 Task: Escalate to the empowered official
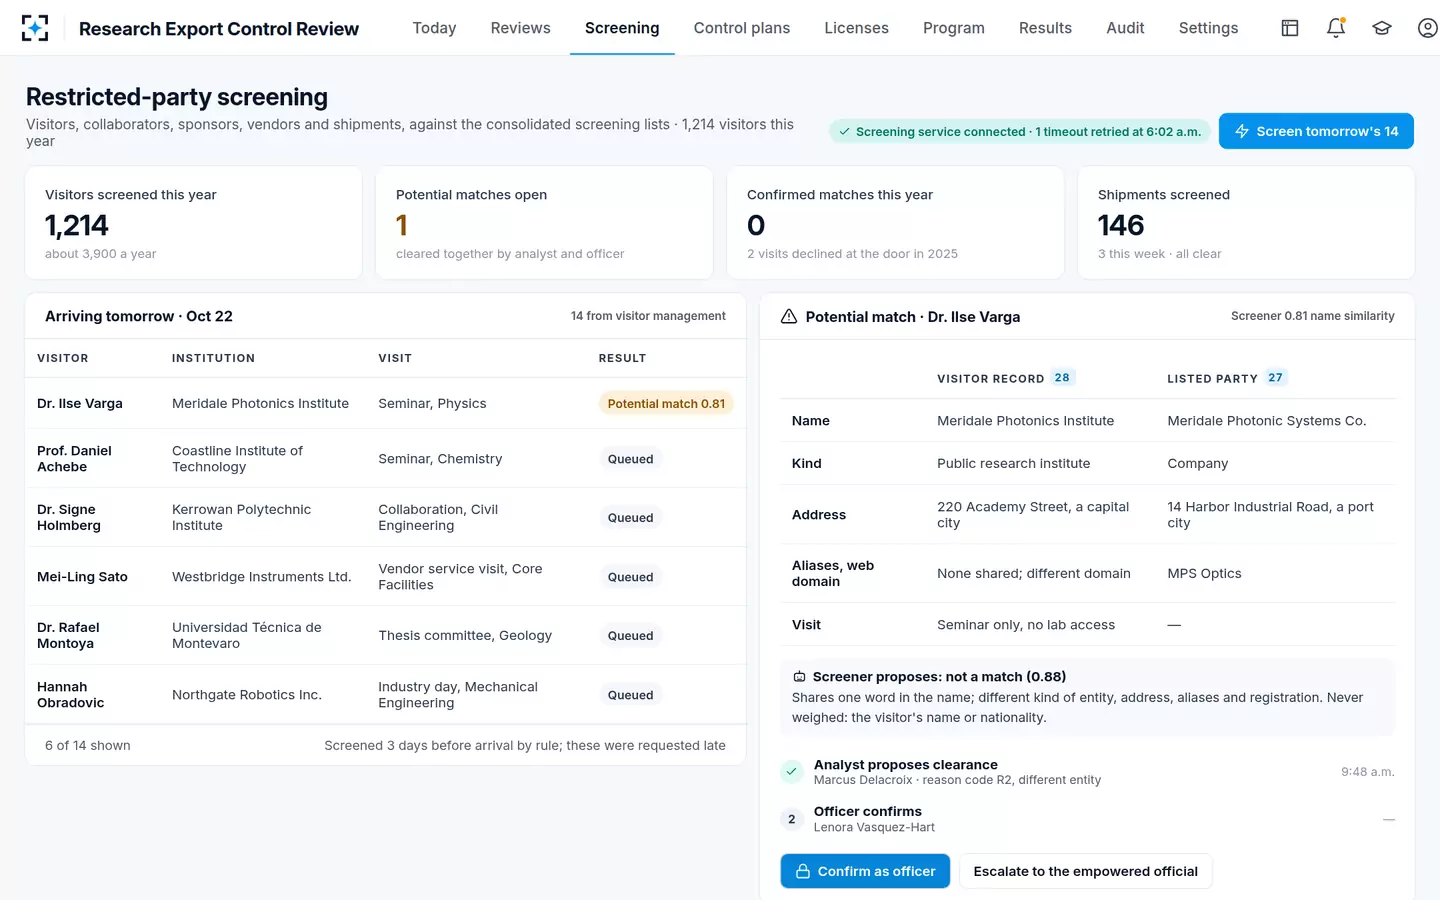click(1086, 871)
